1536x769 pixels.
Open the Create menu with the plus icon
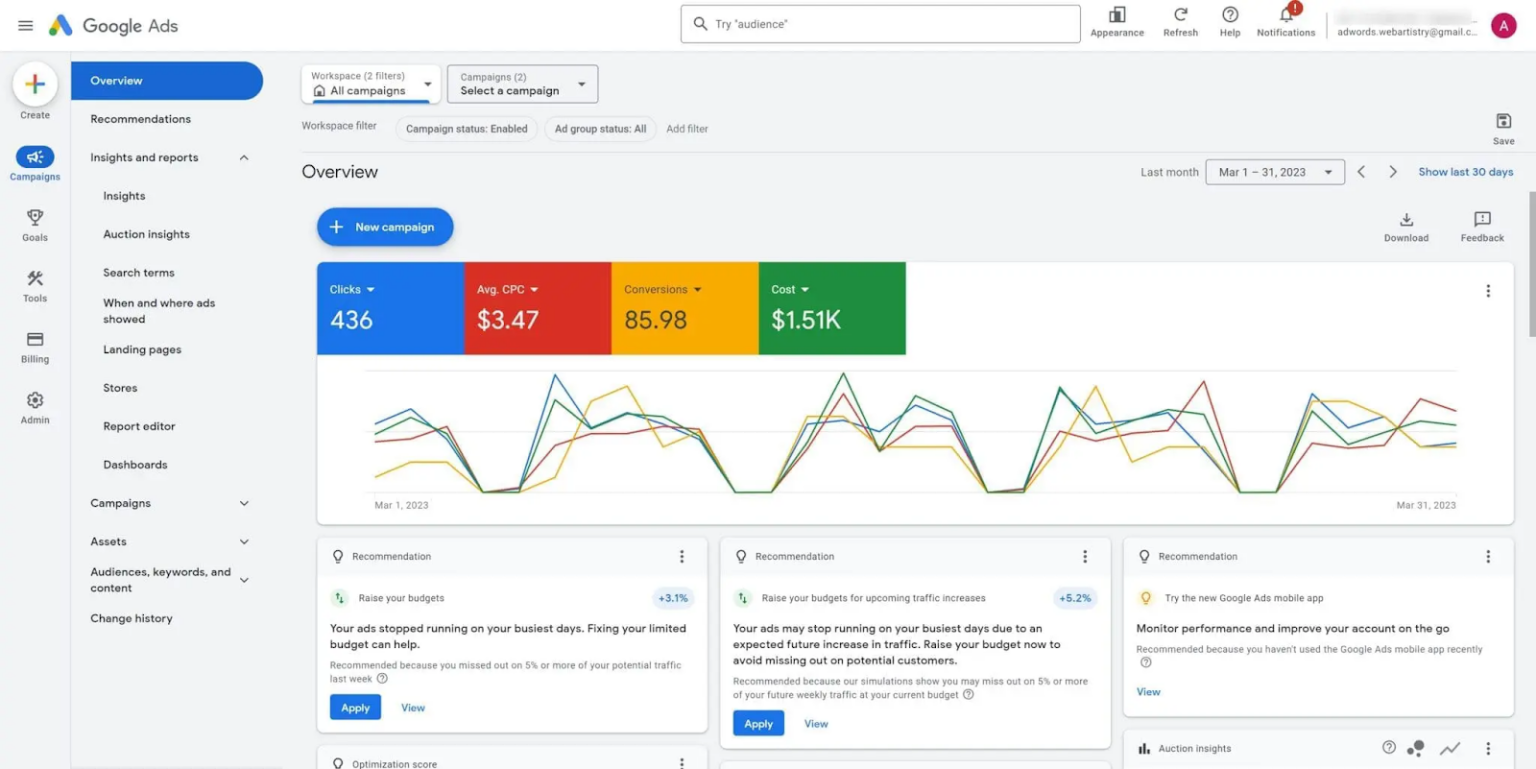[35, 85]
